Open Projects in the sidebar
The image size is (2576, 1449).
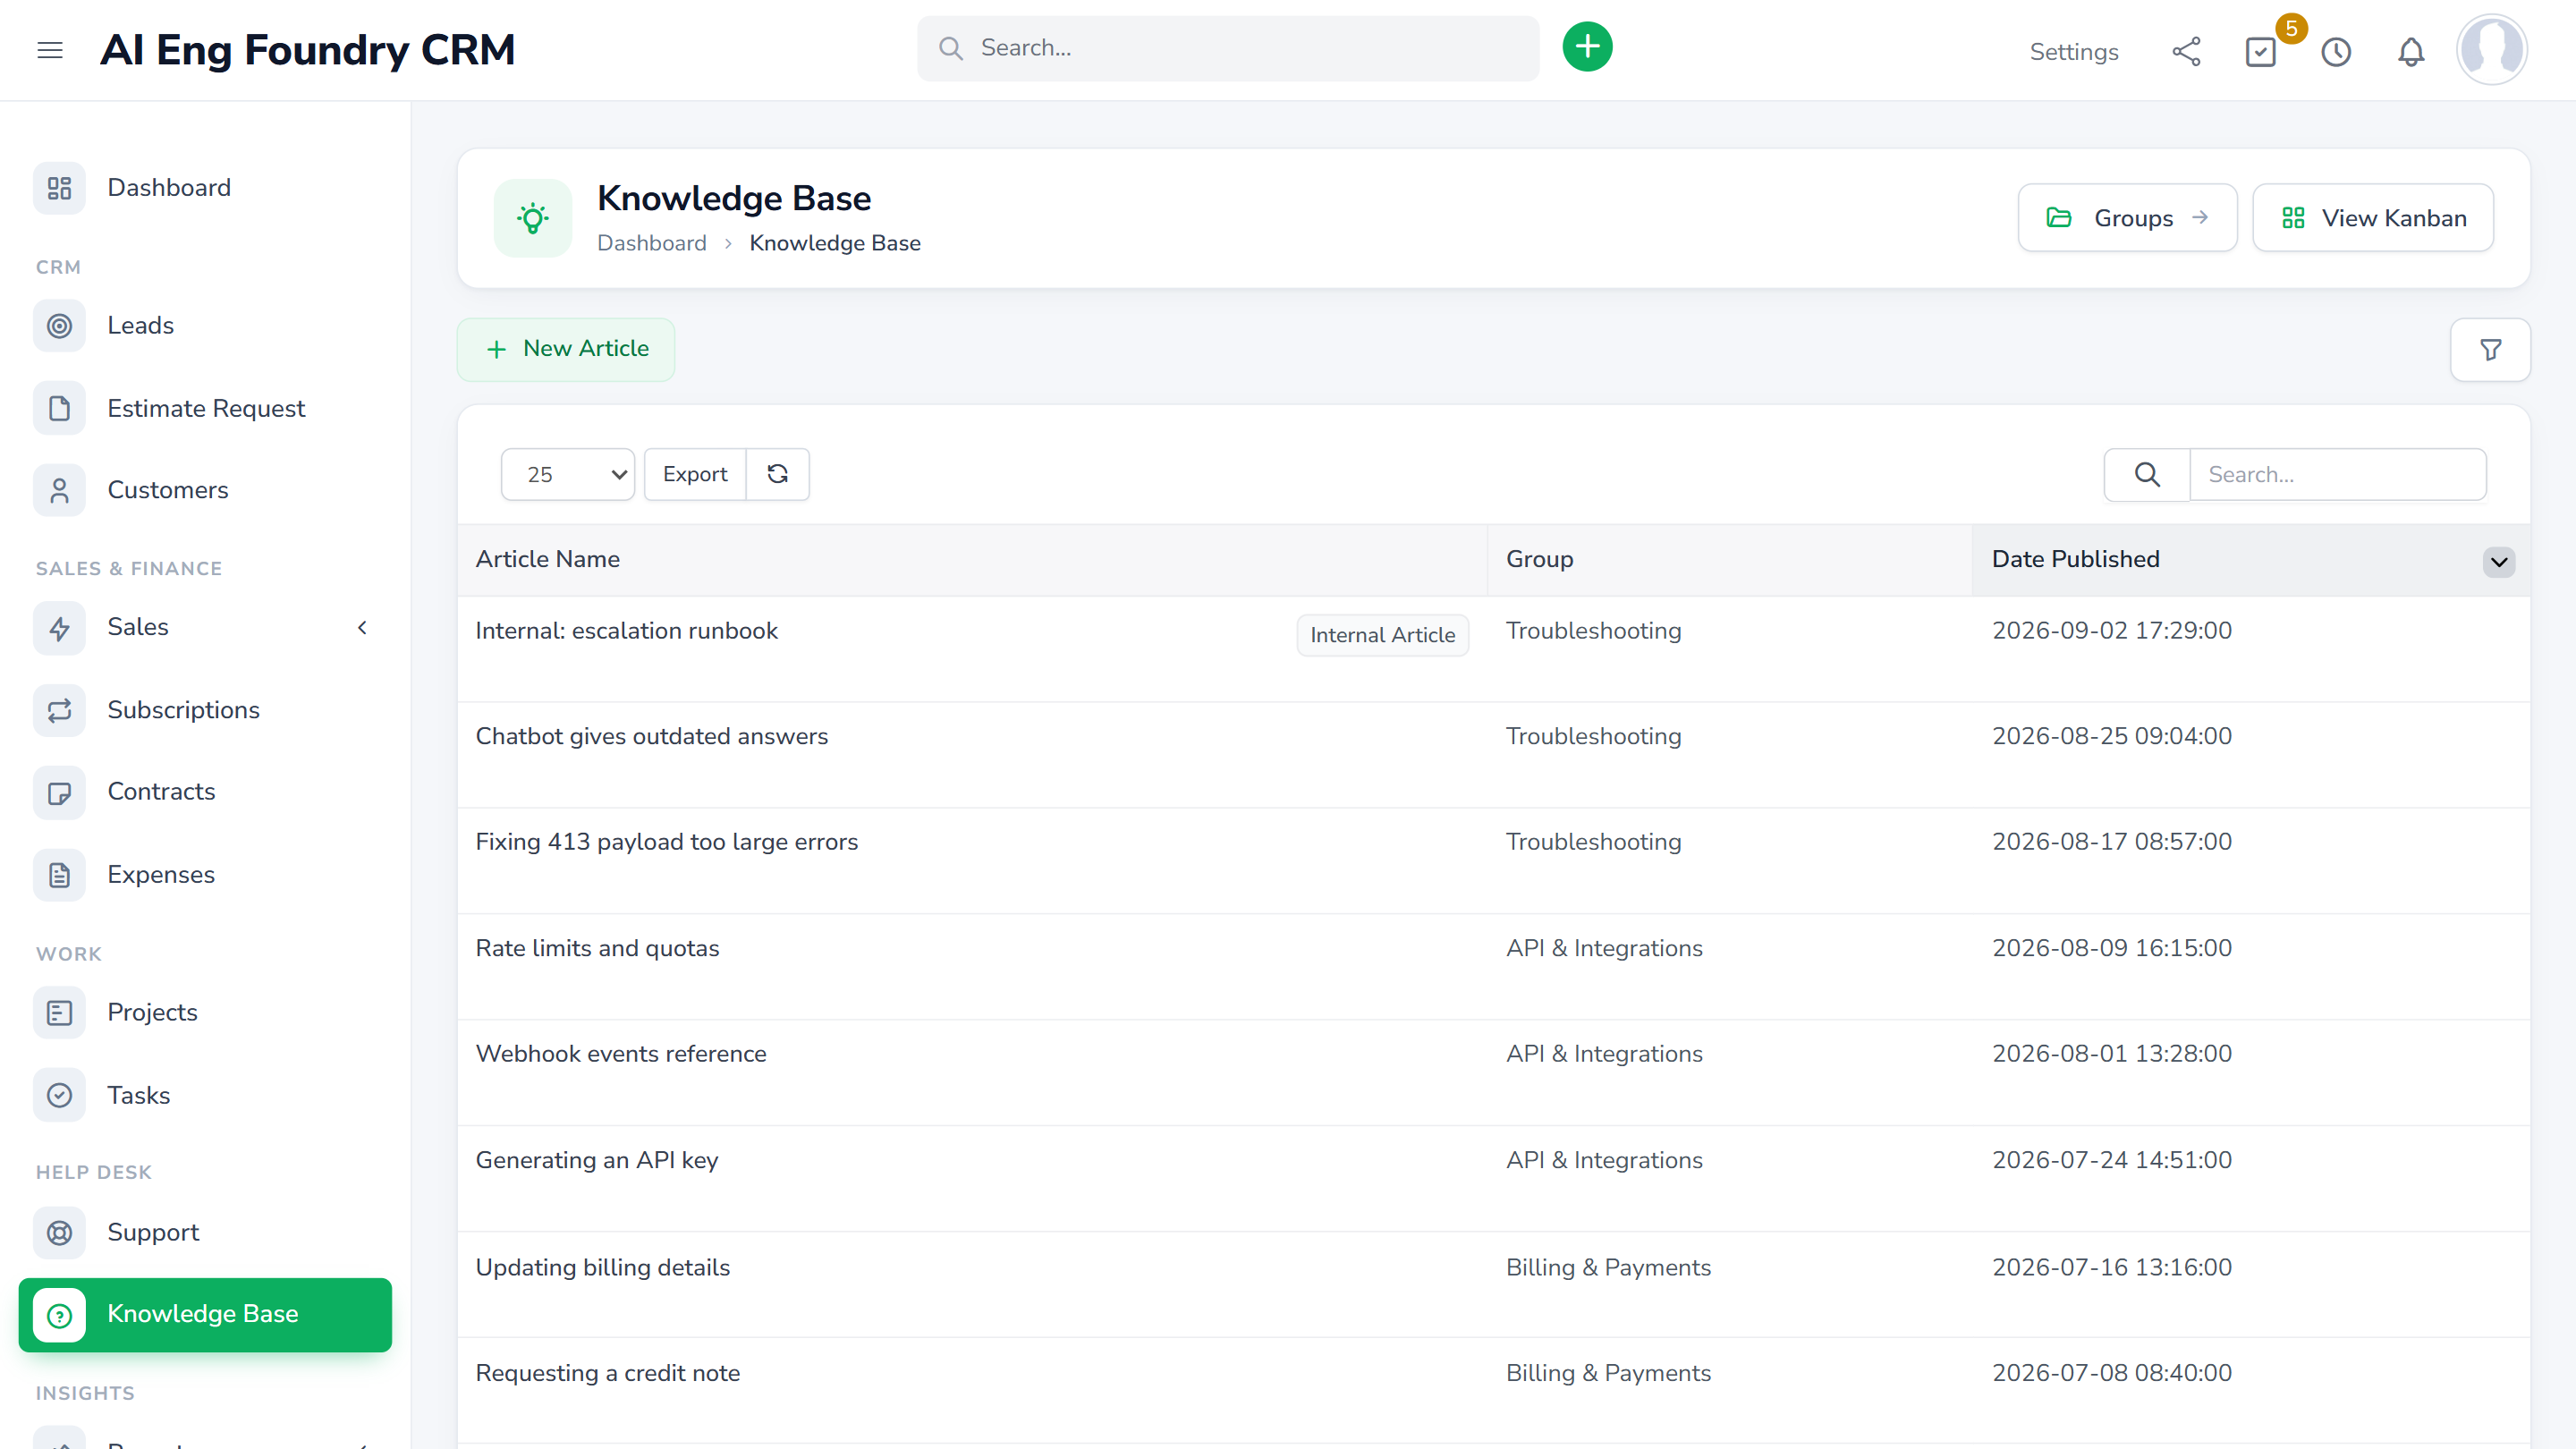point(152,1012)
